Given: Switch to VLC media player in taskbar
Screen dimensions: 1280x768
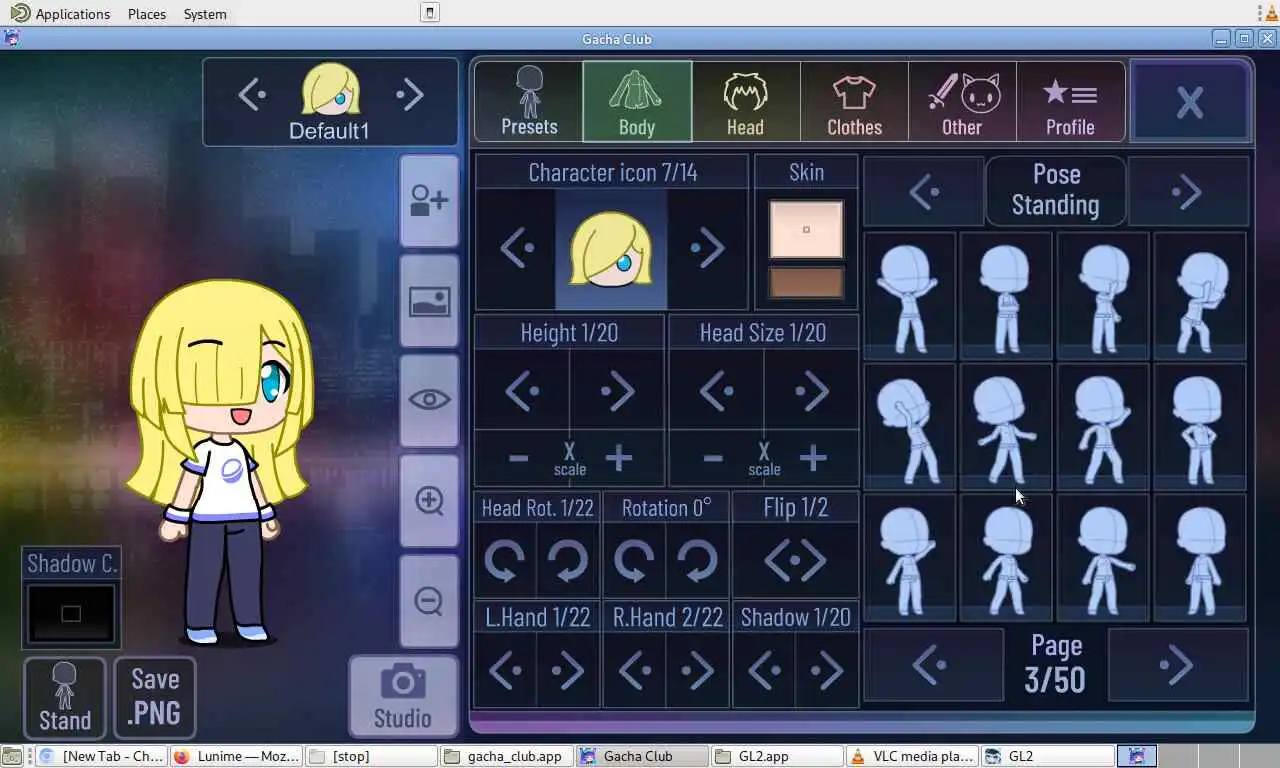Looking at the screenshot, I should pos(911,756).
